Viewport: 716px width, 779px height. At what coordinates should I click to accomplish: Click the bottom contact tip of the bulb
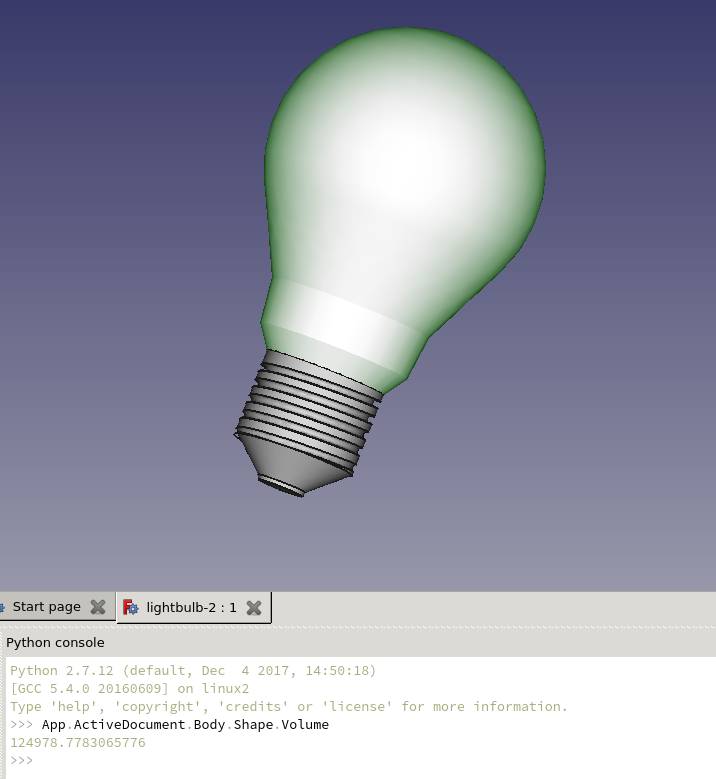[283, 487]
